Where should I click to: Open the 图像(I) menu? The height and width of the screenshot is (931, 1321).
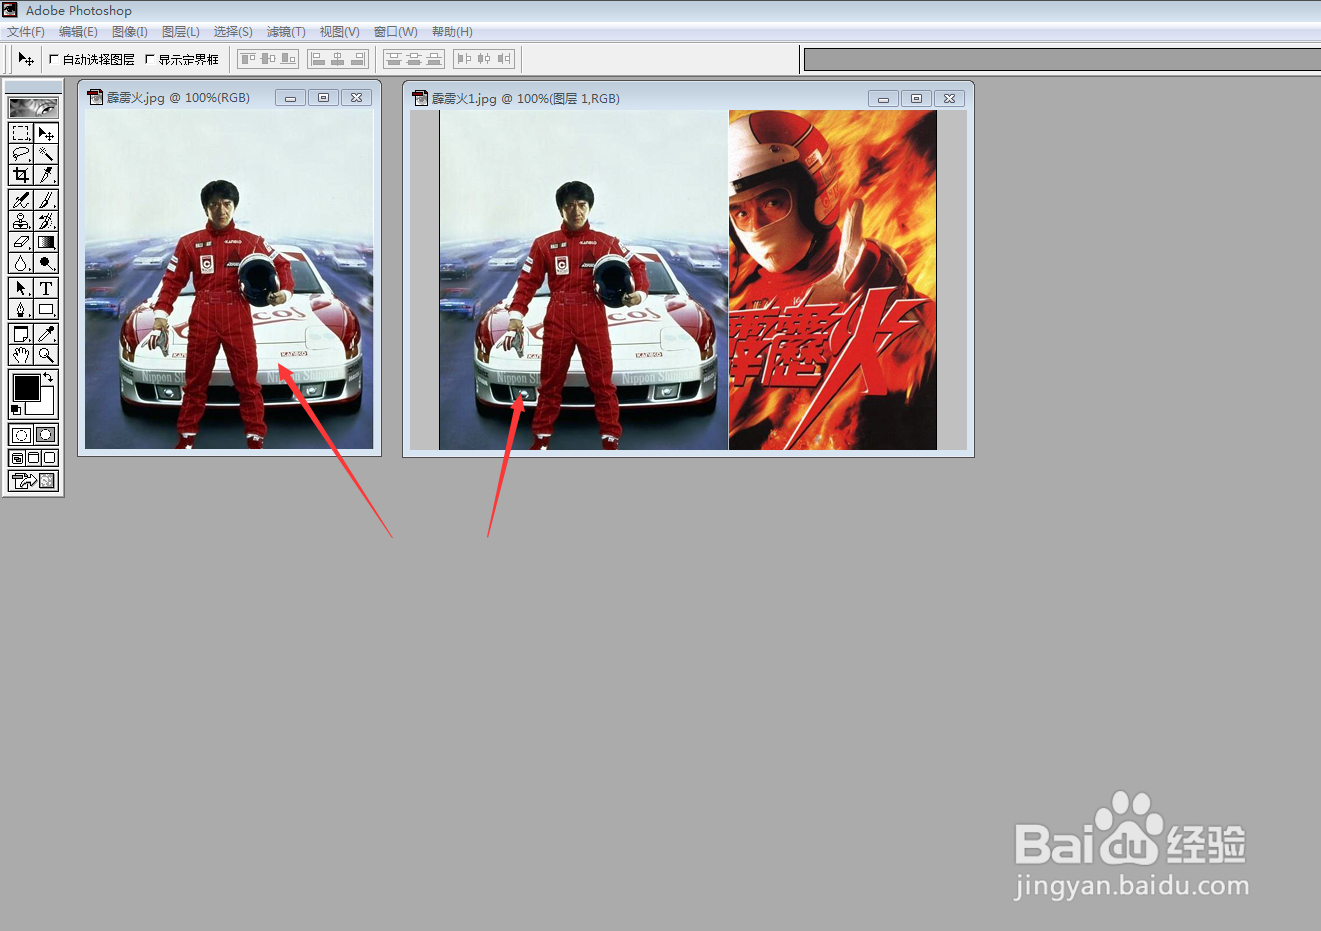point(130,32)
